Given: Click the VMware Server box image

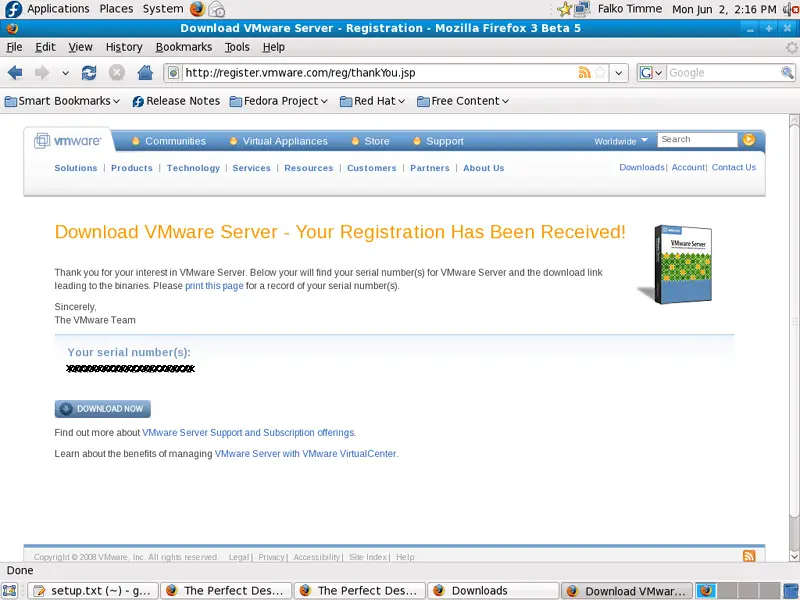Looking at the screenshot, I should click(676, 264).
